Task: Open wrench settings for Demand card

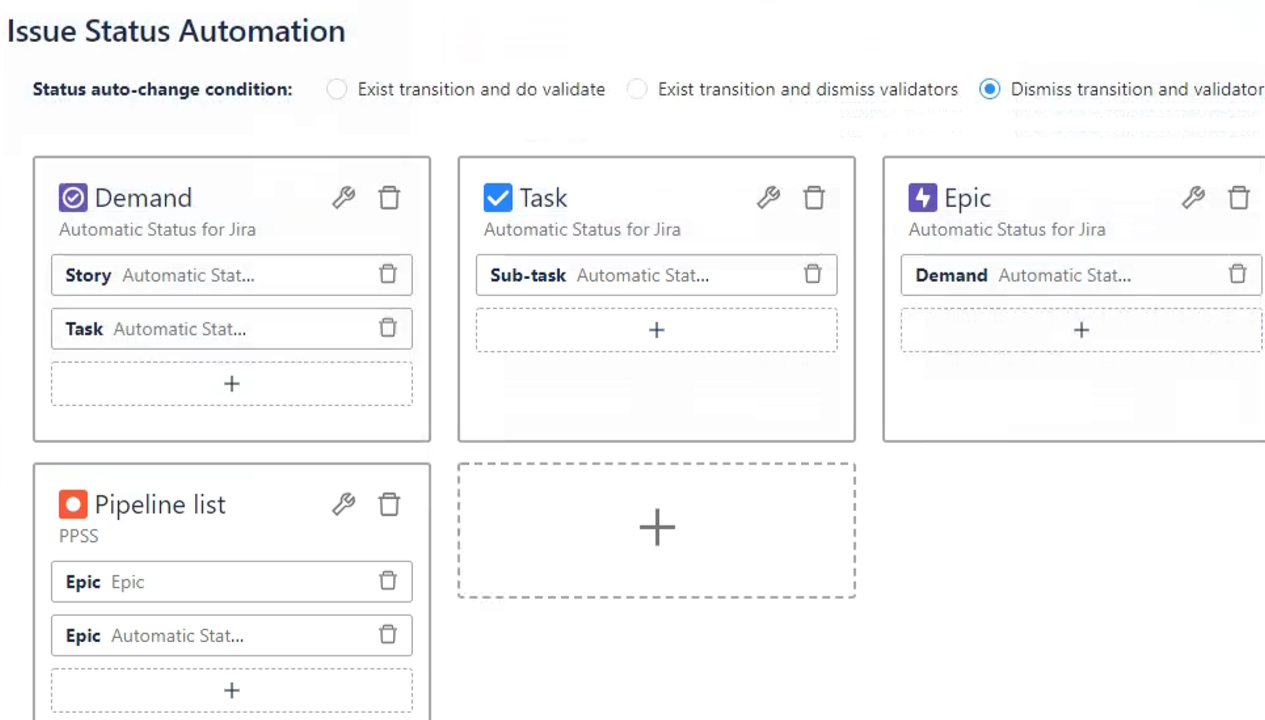Action: (344, 198)
